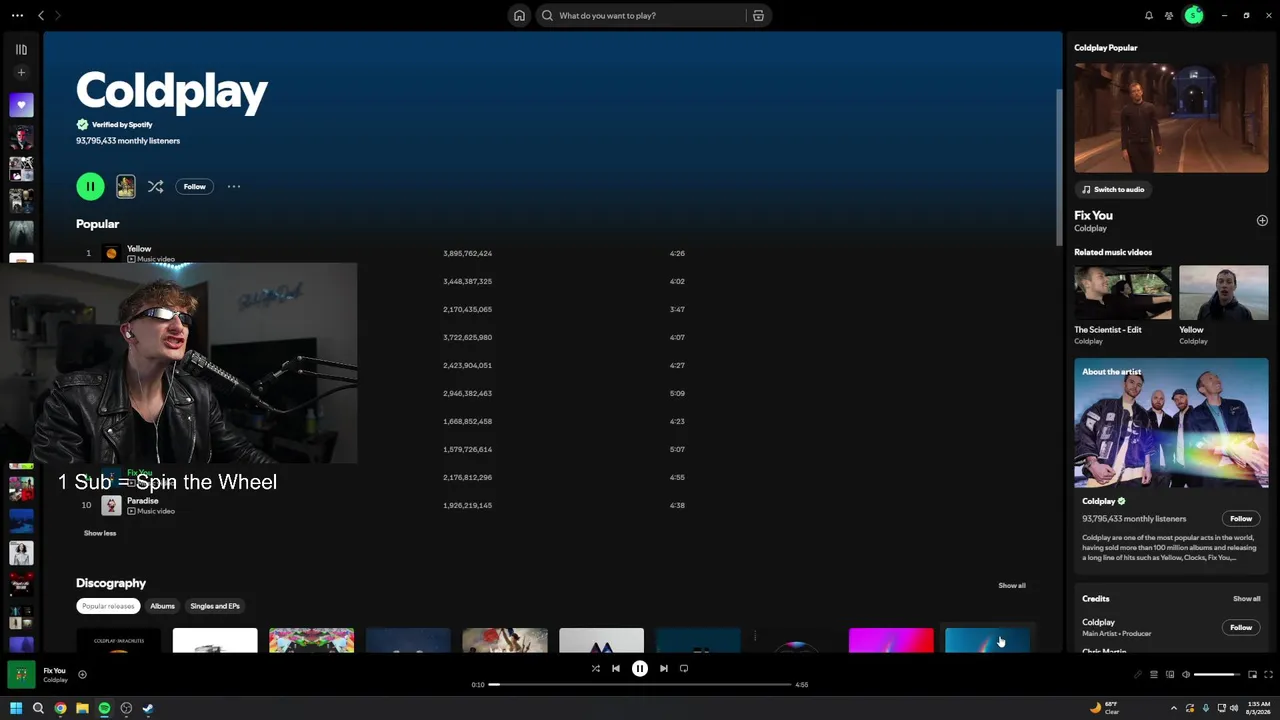Go to Spotify Home
This screenshot has width=1280, height=720.
pos(519,15)
